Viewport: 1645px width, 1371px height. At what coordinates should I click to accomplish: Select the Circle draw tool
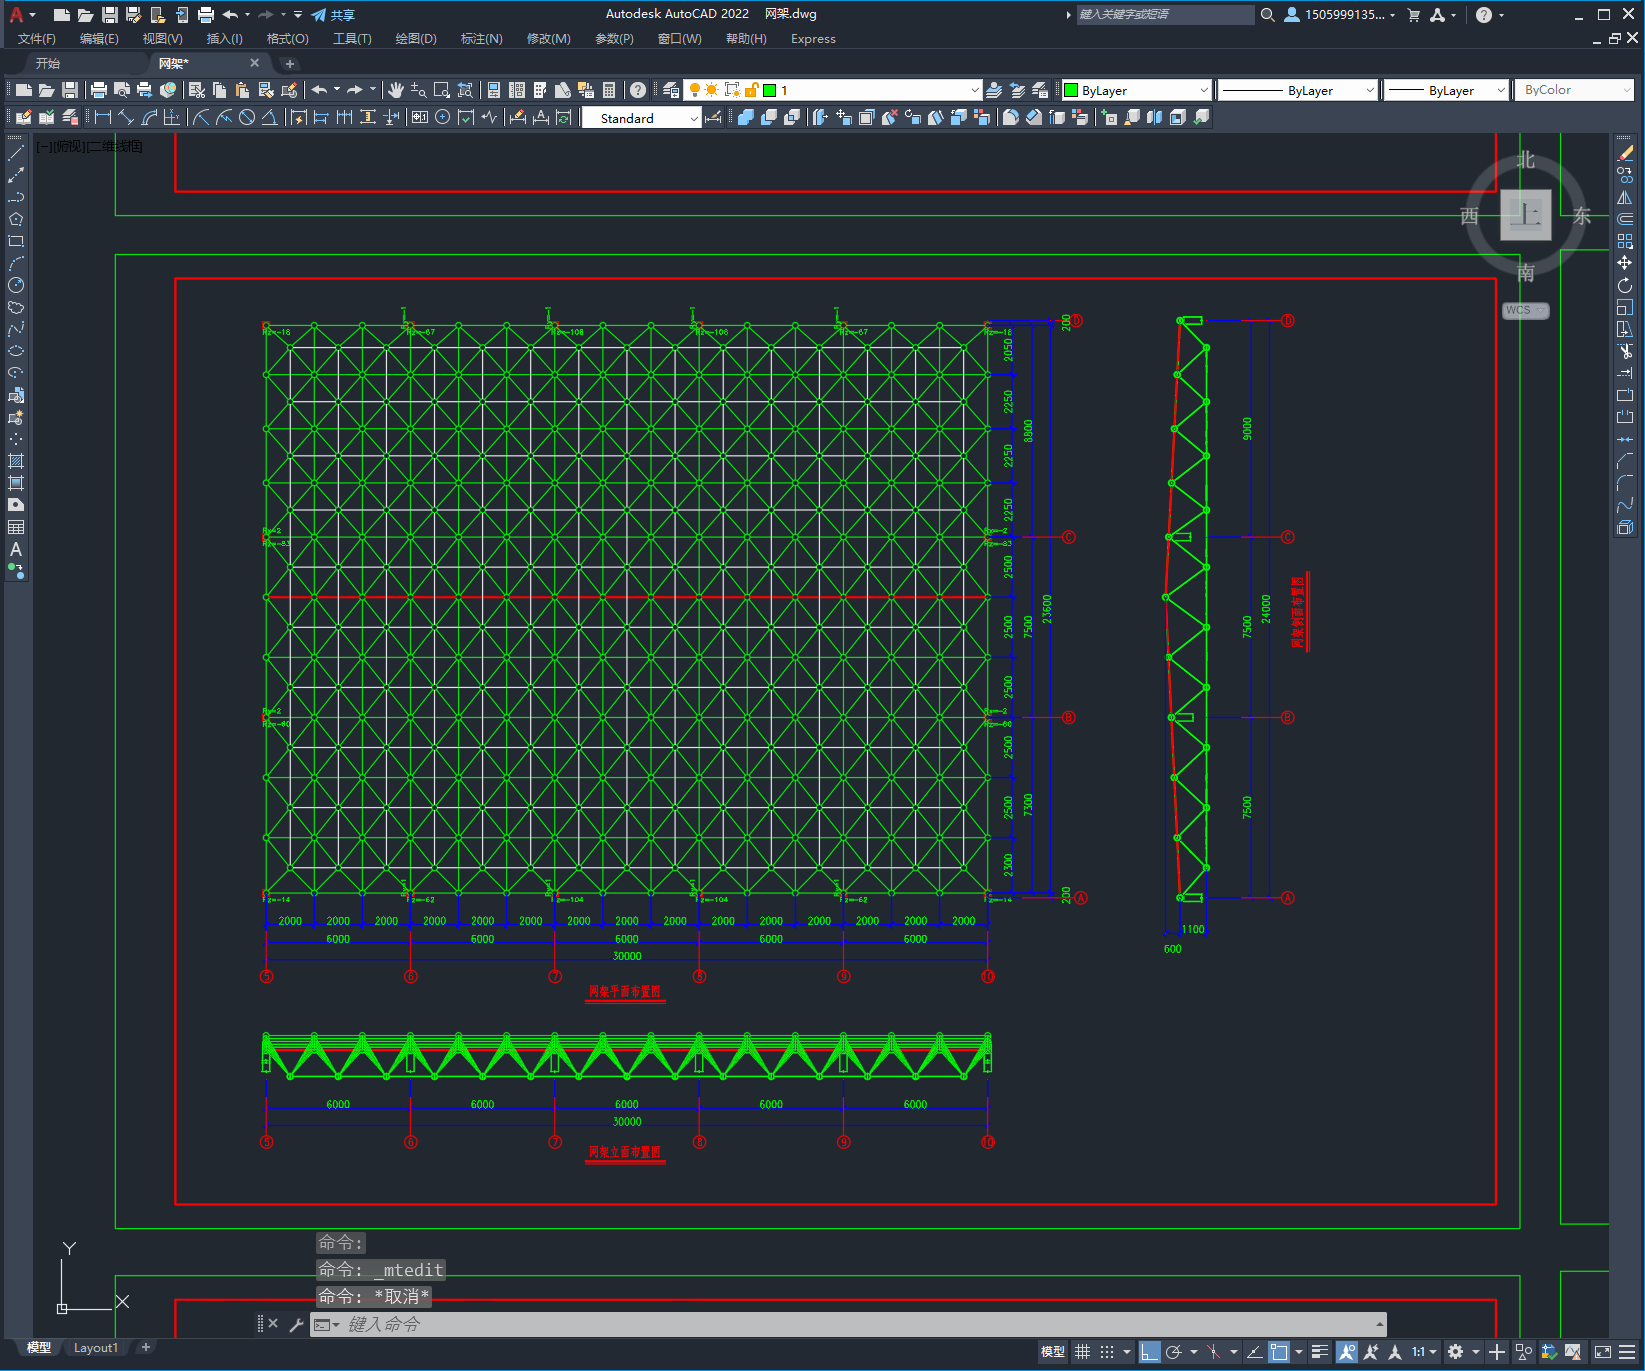pos(16,285)
